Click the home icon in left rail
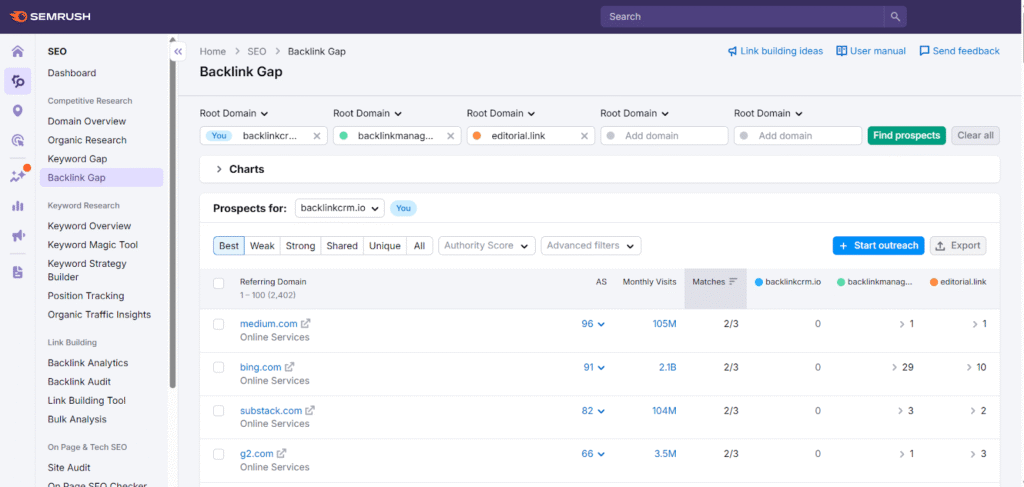The image size is (1024, 487). [17, 52]
